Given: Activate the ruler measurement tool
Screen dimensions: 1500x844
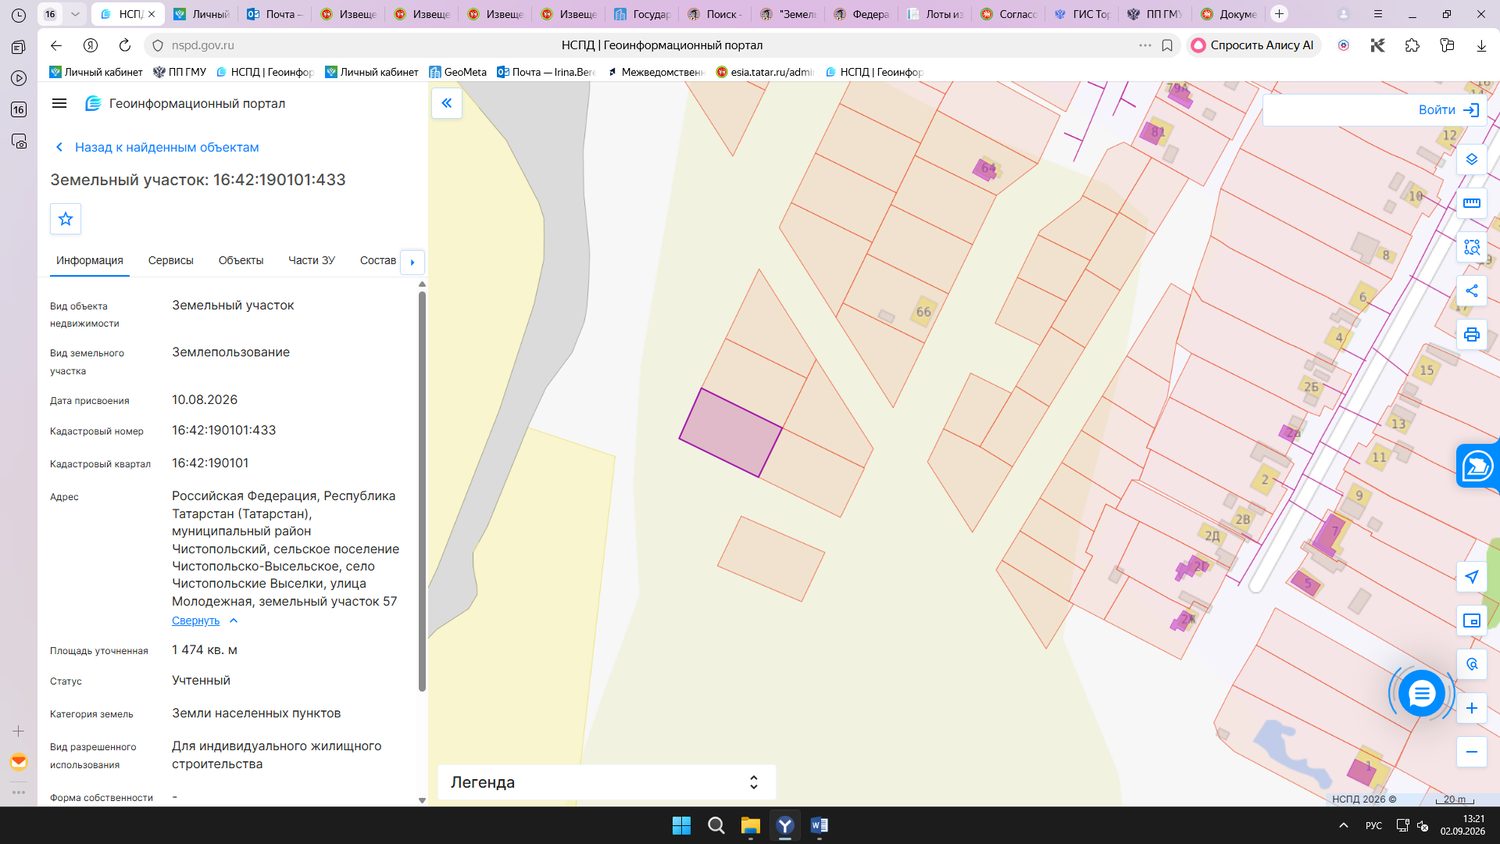Looking at the screenshot, I should (1471, 203).
